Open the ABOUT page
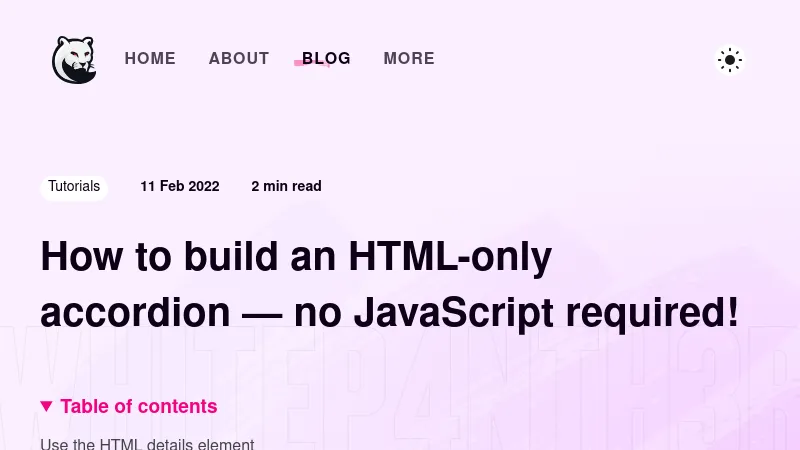Screen dimensions: 800x450 pyautogui.click(x=239, y=59)
